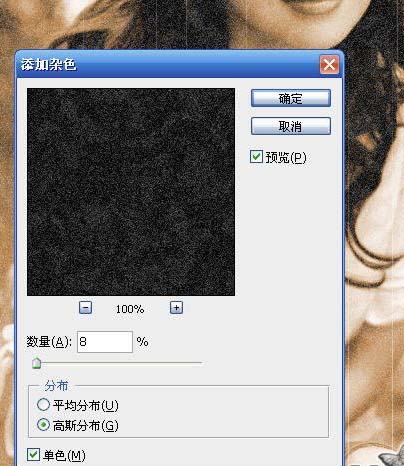Select the 平均分布(U) radio option
The width and height of the screenshot is (404, 466).
pyautogui.click(x=43, y=405)
